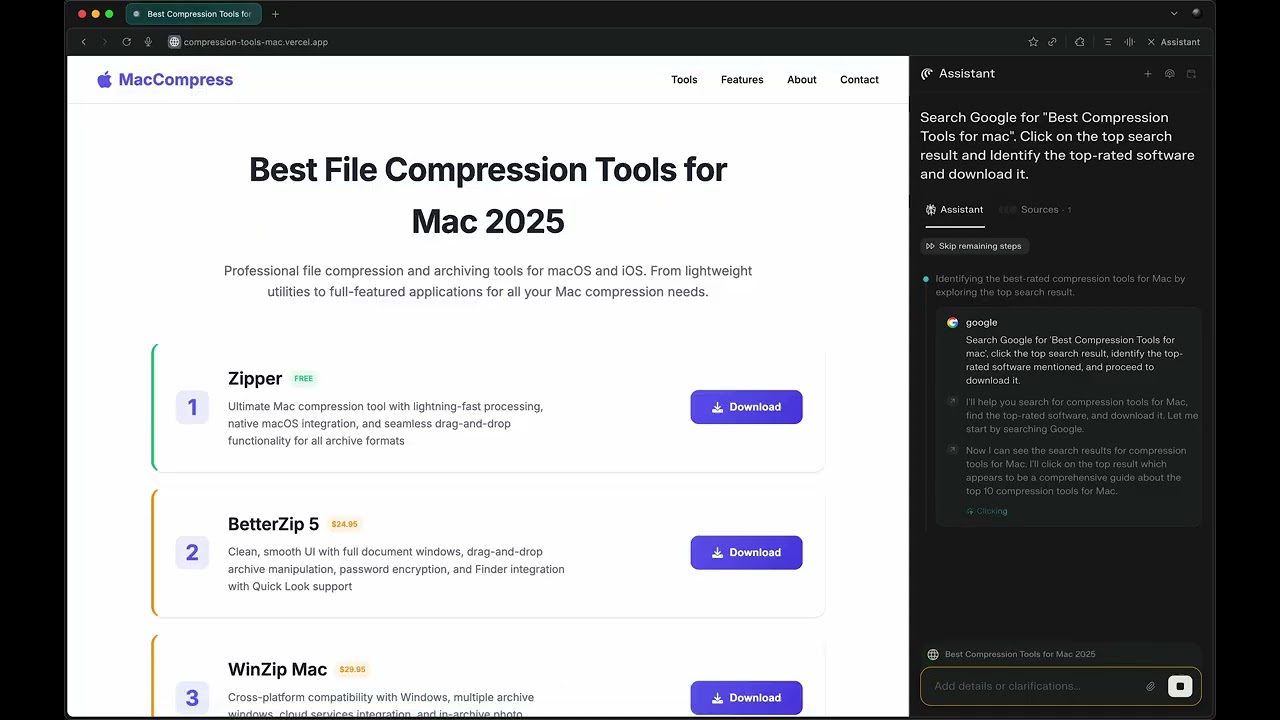Click the audio waveform icon

1129,42
